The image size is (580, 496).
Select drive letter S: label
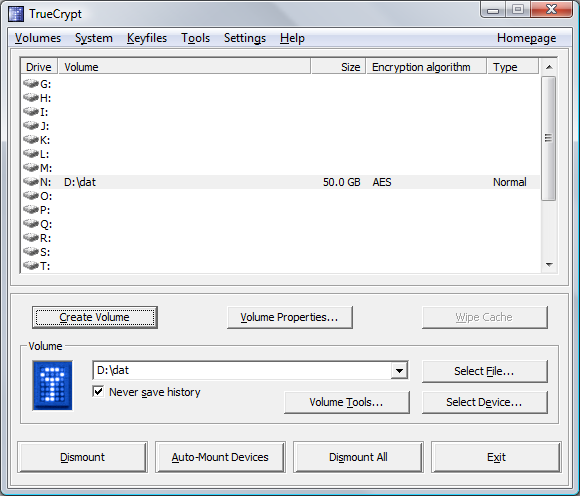click(45, 252)
